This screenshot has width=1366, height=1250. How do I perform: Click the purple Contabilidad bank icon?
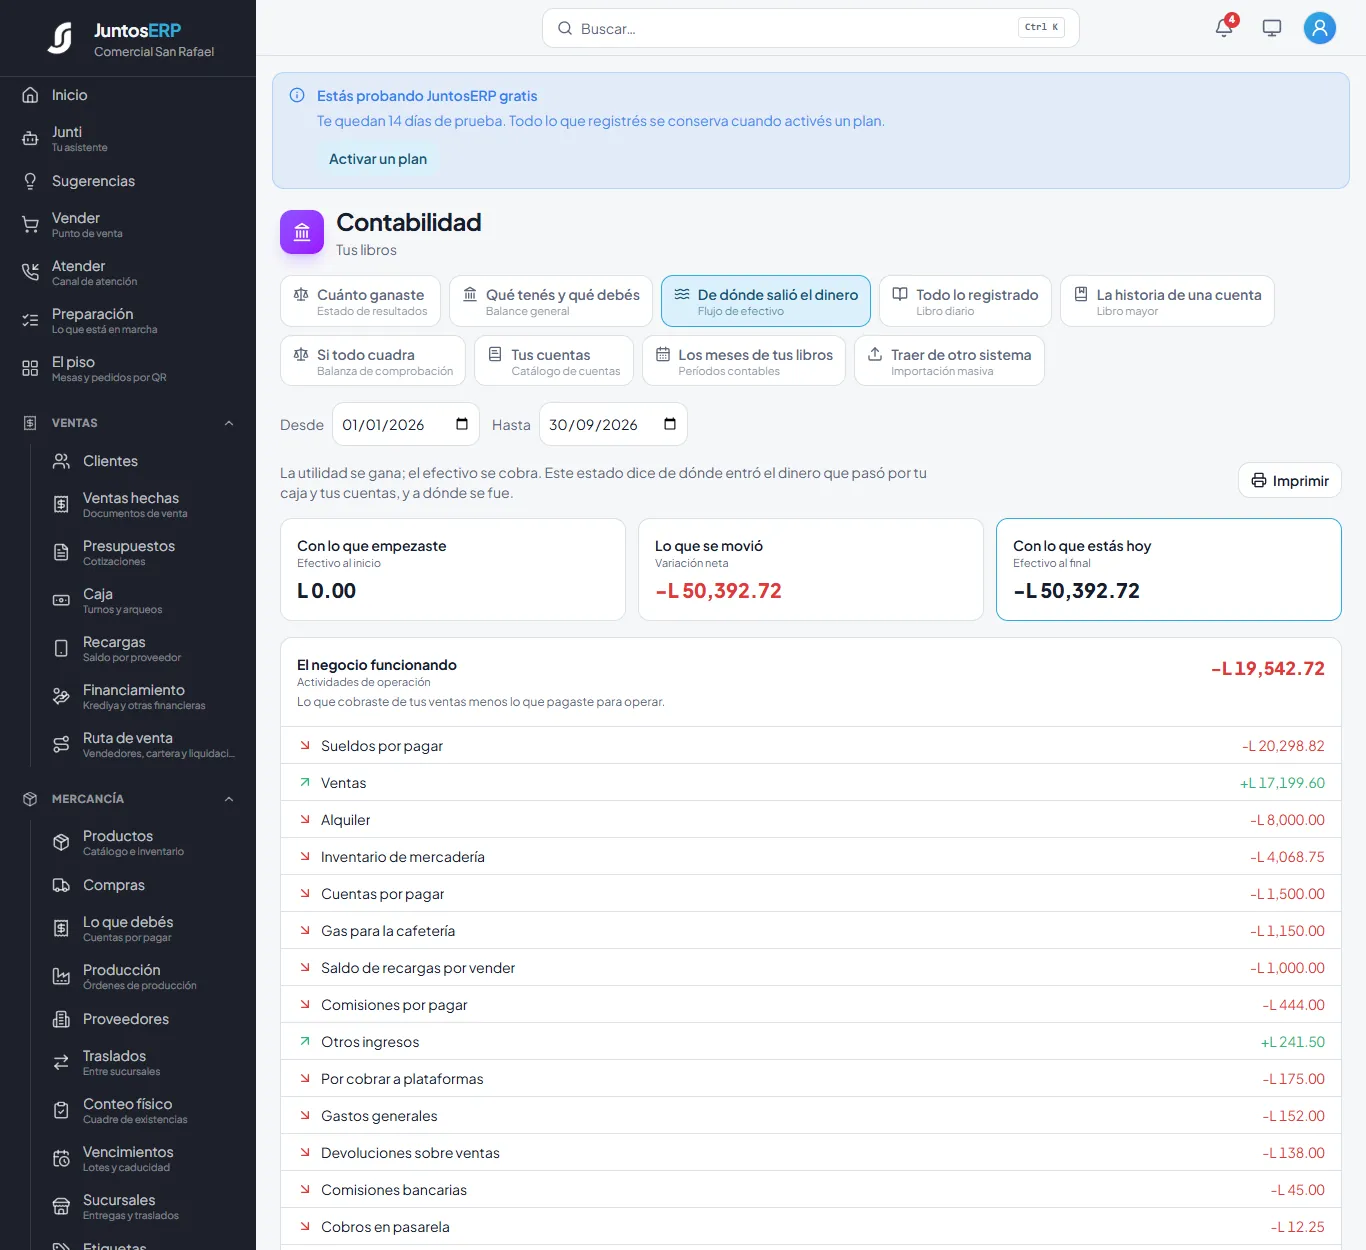coord(302,232)
